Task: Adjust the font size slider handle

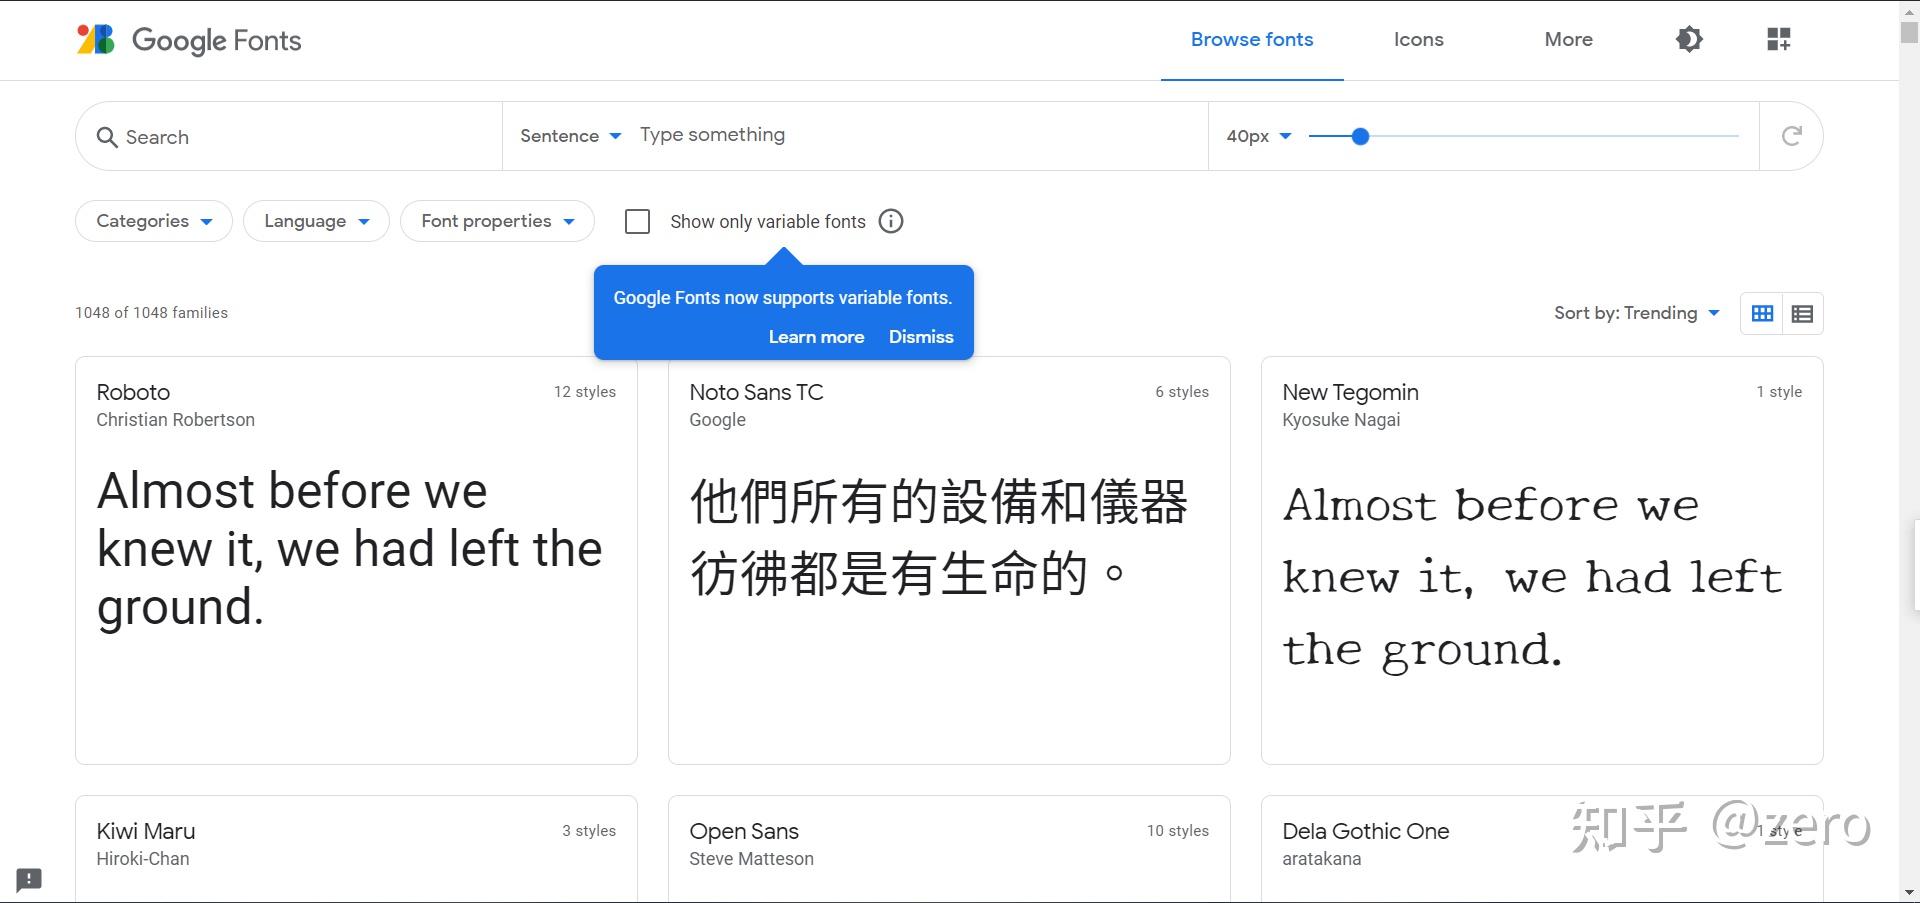Action: click(1359, 136)
